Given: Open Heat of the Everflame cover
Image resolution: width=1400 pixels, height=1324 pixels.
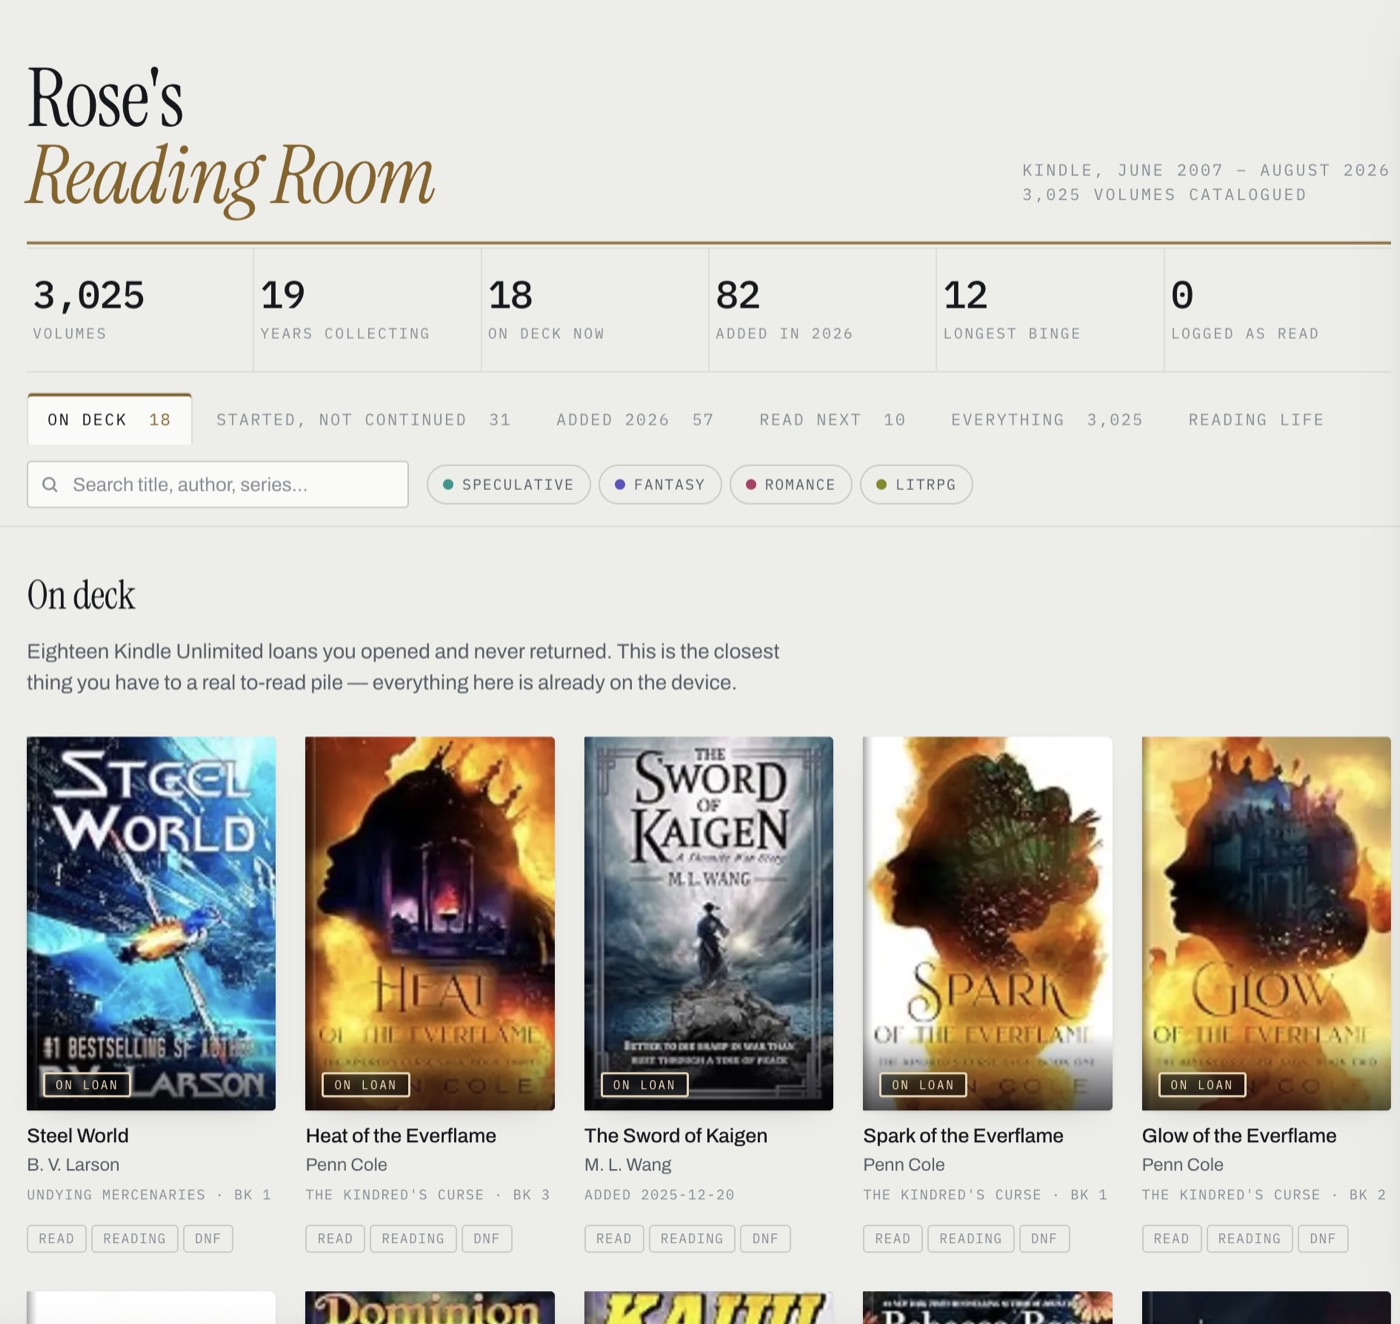Looking at the screenshot, I should 430,923.
